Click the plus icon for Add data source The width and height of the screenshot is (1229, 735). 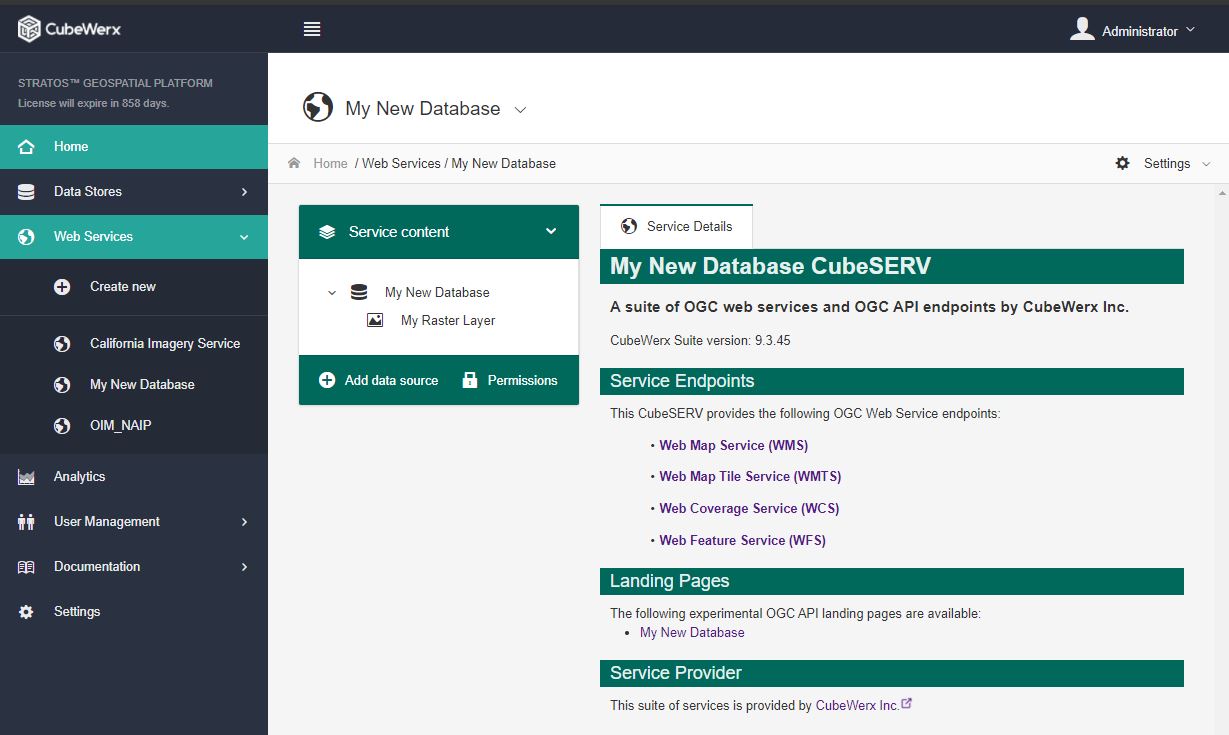[327, 380]
